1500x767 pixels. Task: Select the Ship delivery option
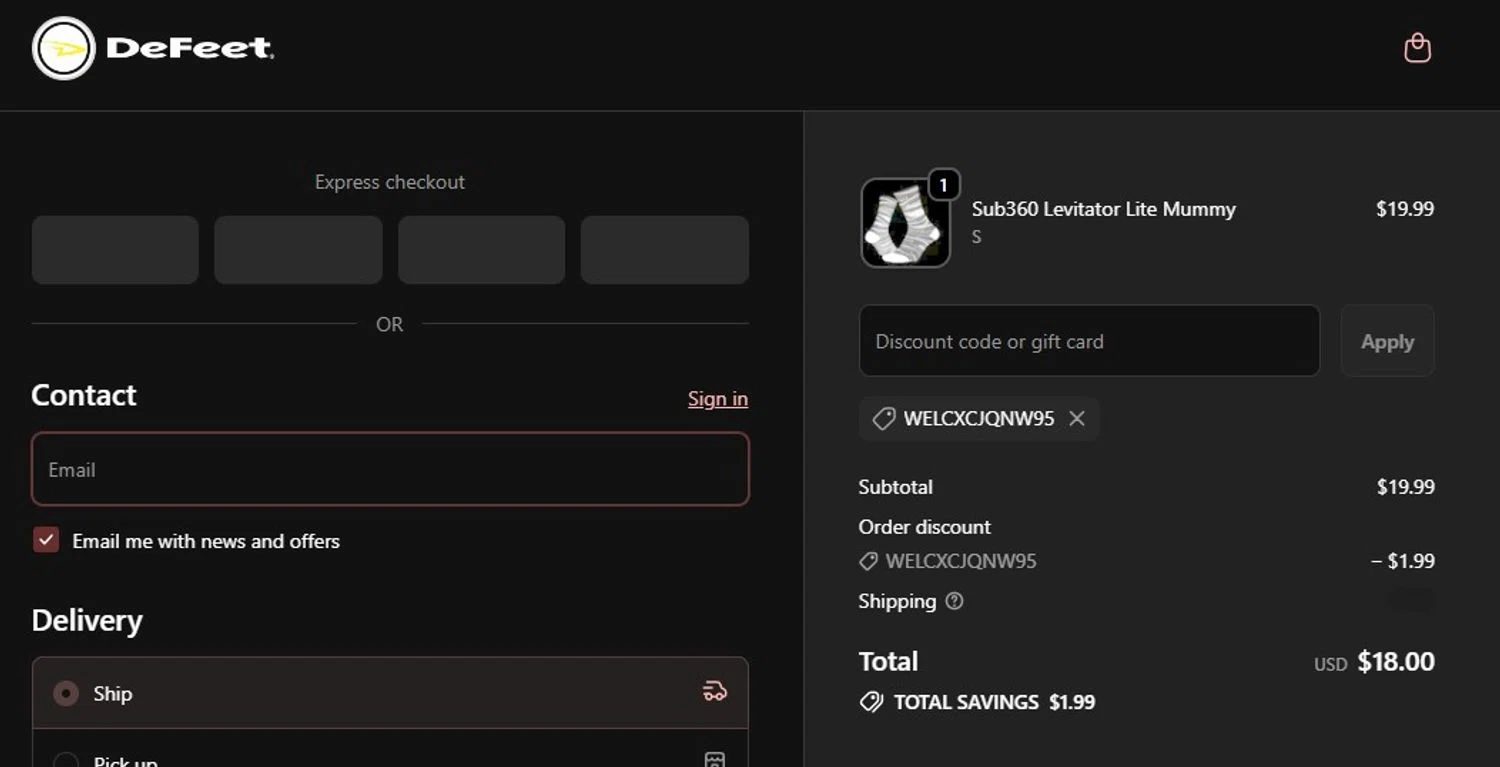(390, 693)
